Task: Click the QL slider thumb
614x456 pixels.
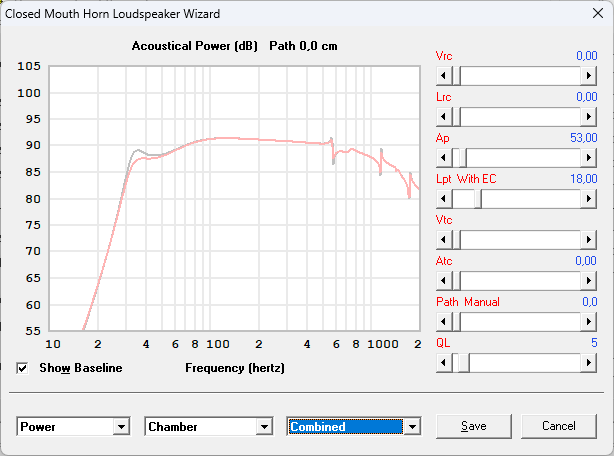Action: tap(464, 363)
